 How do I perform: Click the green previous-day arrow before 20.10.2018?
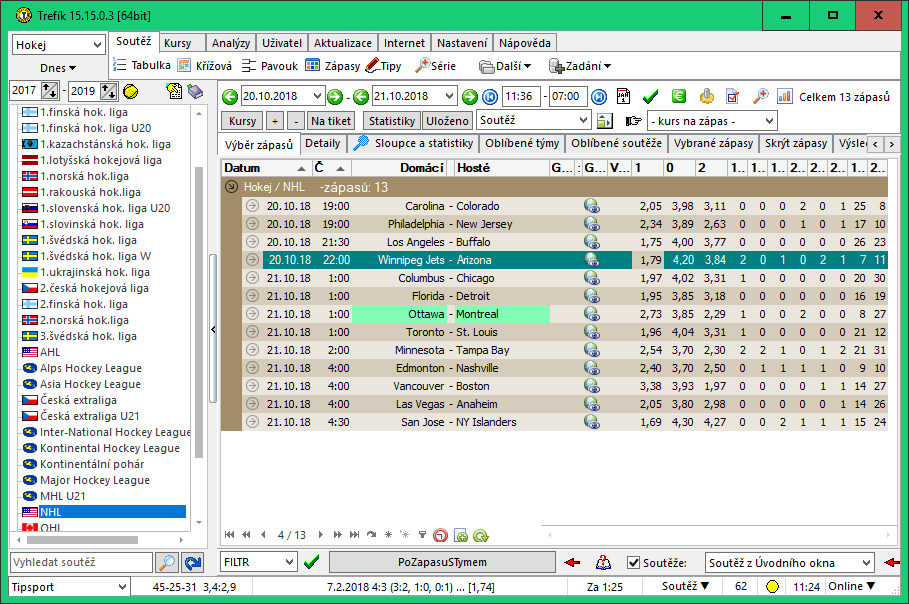230,97
